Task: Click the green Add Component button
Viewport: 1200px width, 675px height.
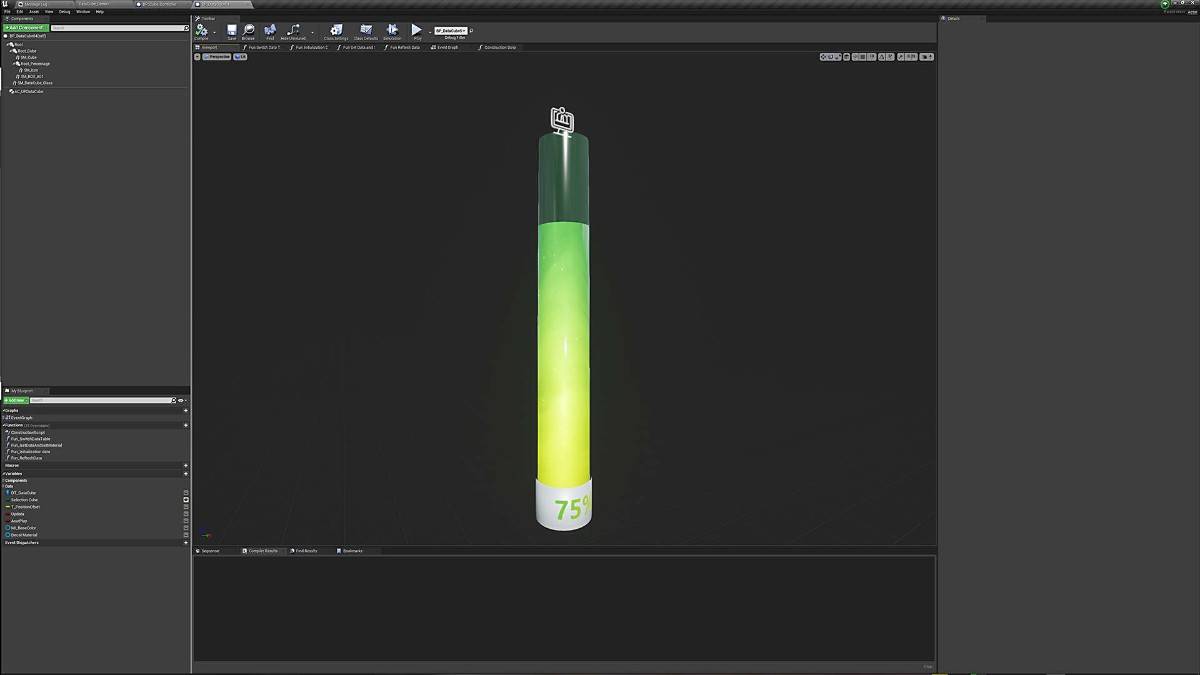Action: [x=25, y=28]
